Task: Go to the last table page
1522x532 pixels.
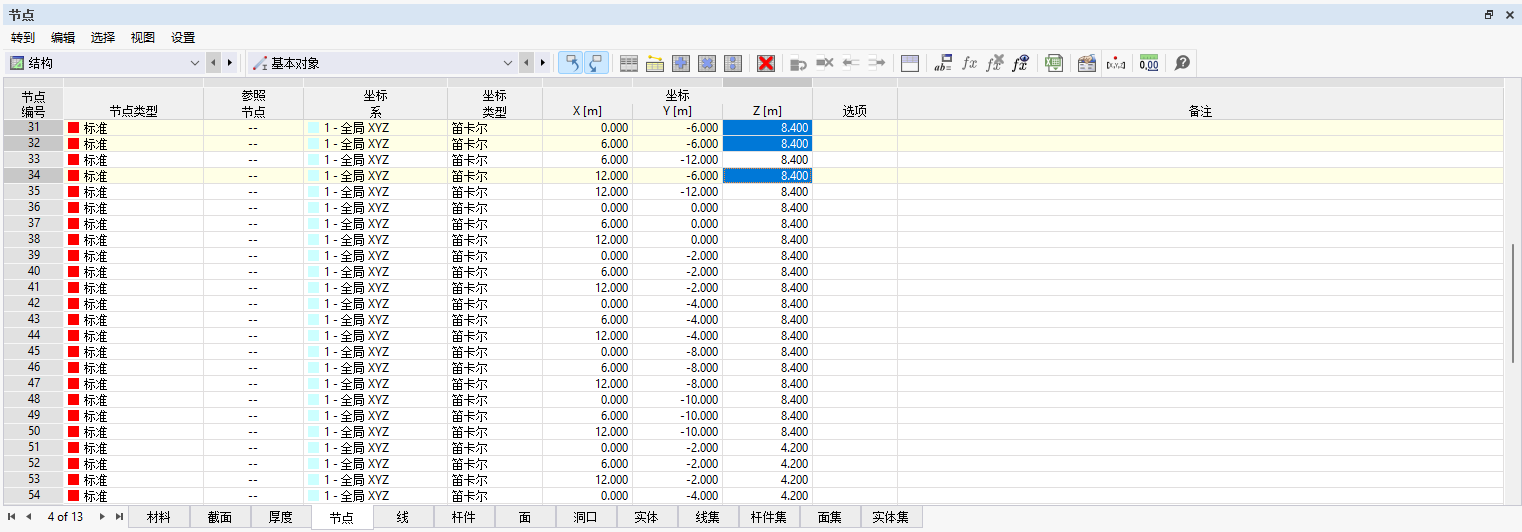Action: [x=119, y=517]
